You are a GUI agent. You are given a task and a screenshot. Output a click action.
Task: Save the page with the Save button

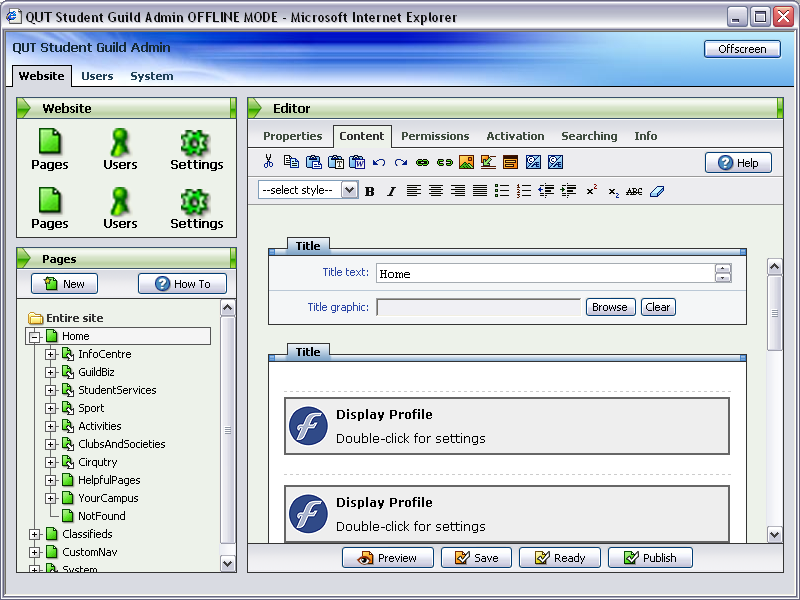(477, 558)
